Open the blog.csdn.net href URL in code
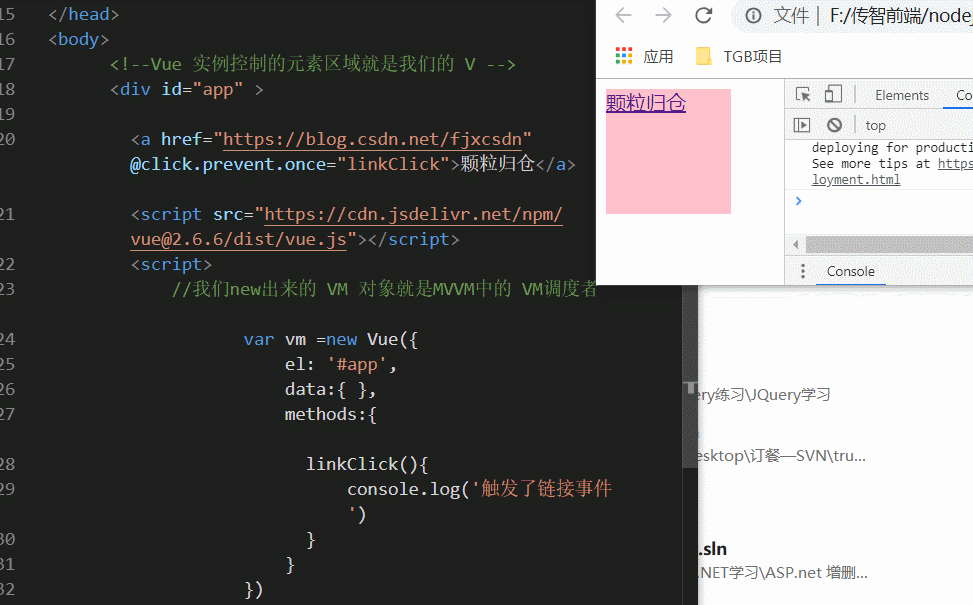Image resolution: width=973 pixels, height=605 pixels. [x=372, y=139]
